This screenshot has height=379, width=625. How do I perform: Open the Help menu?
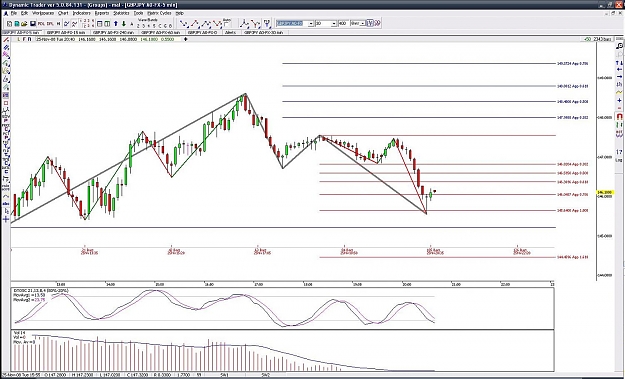tap(179, 13)
